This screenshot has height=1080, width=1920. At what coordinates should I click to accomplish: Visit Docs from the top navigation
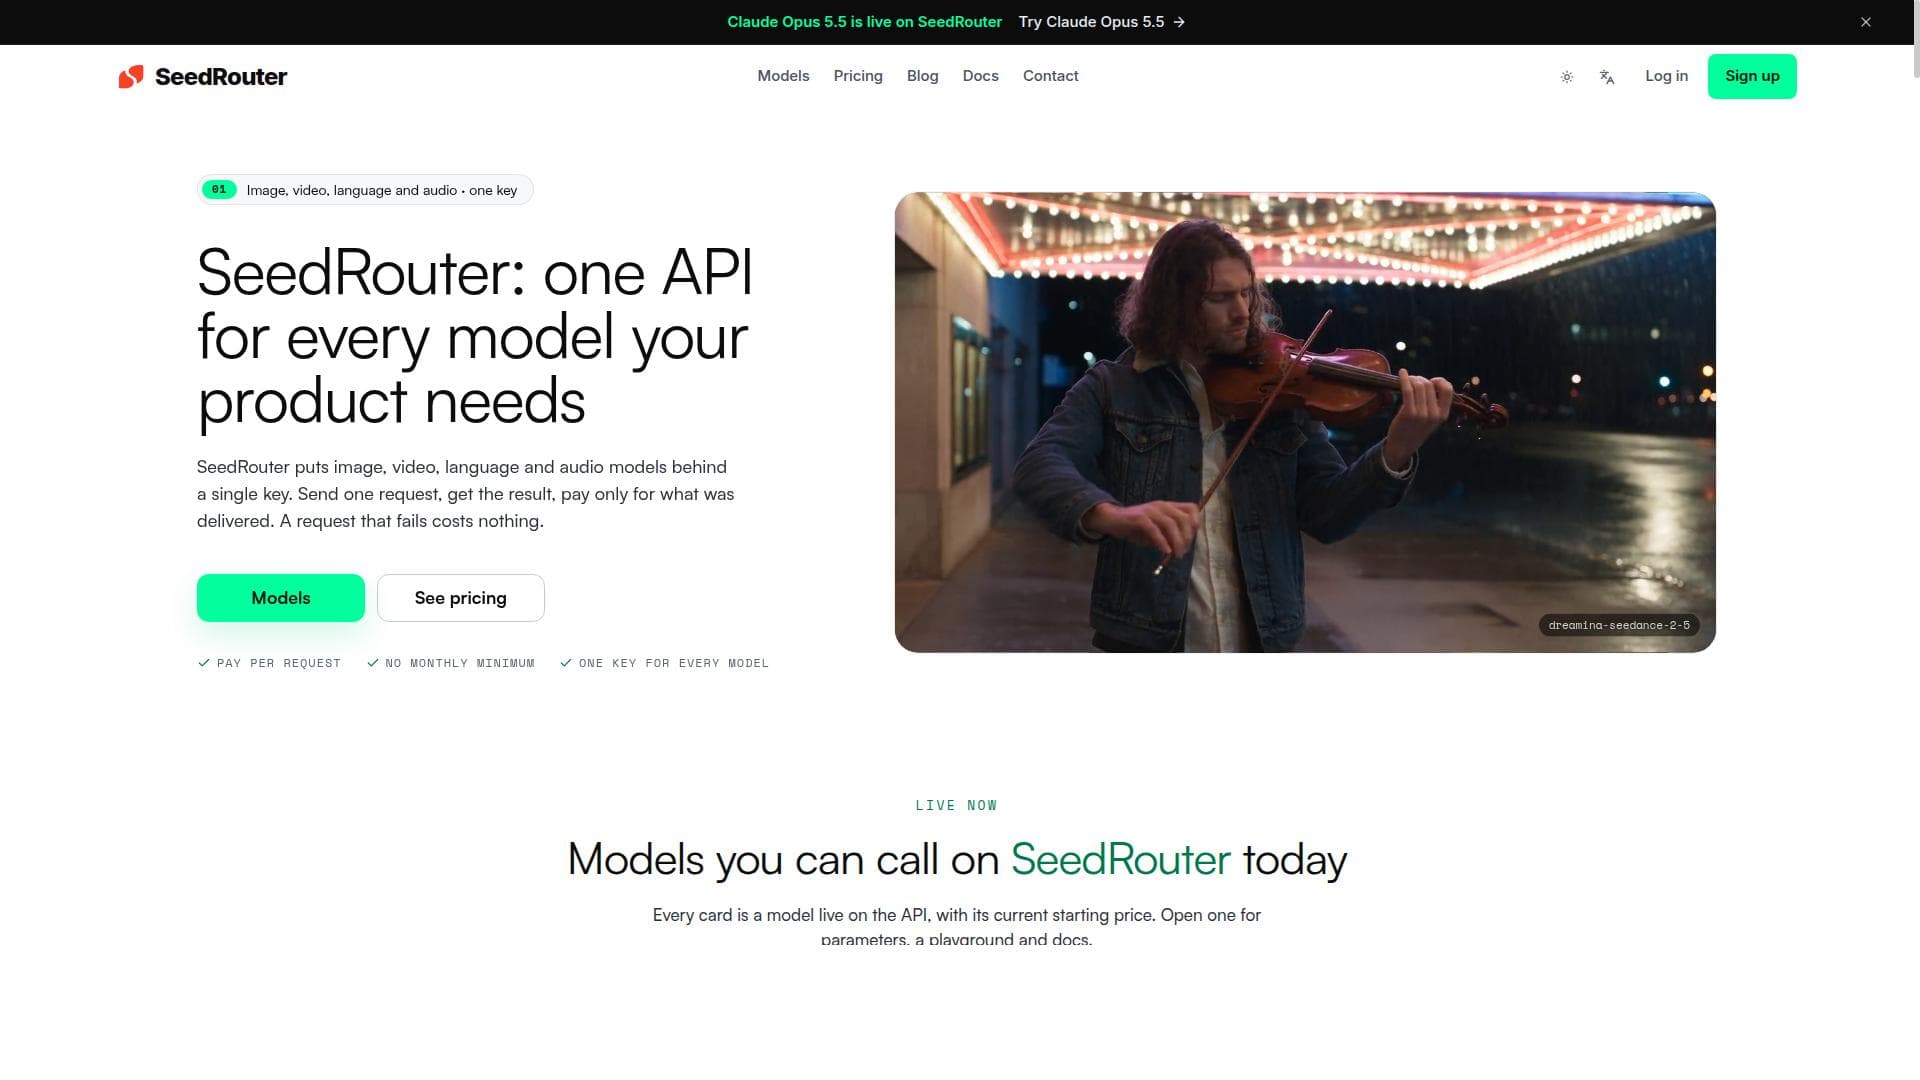pos(980,76)
